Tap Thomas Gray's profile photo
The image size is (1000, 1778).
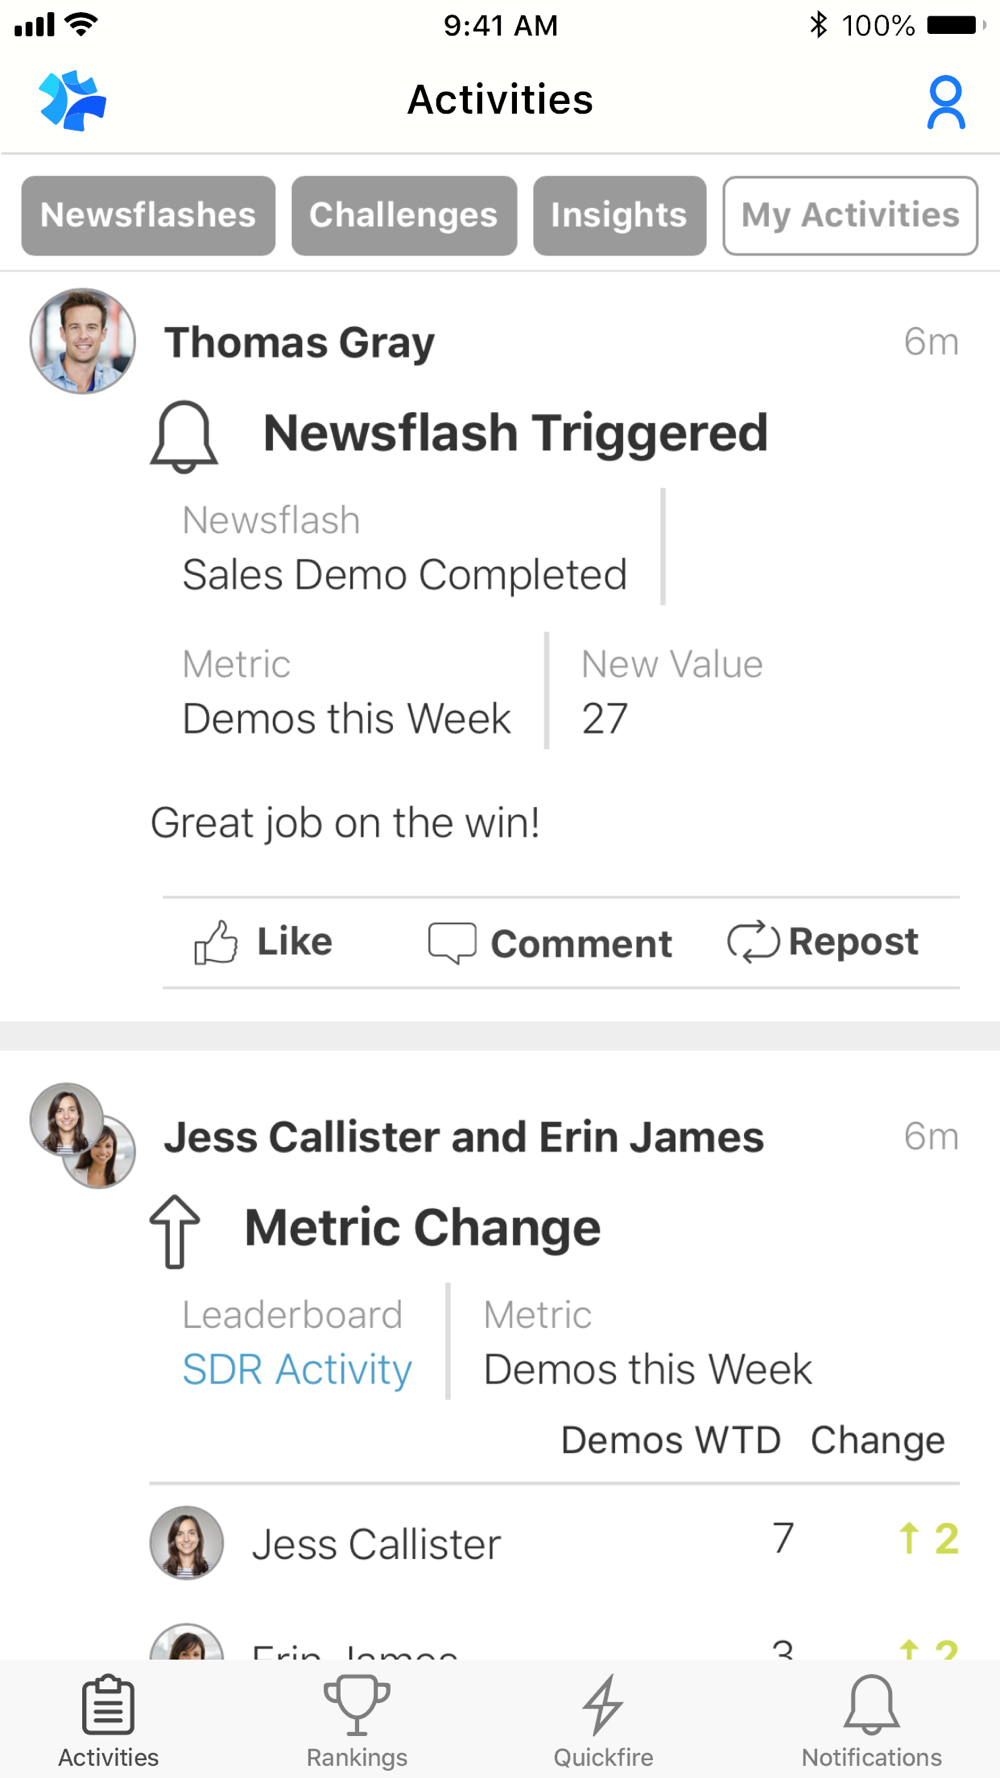point(82,341)
